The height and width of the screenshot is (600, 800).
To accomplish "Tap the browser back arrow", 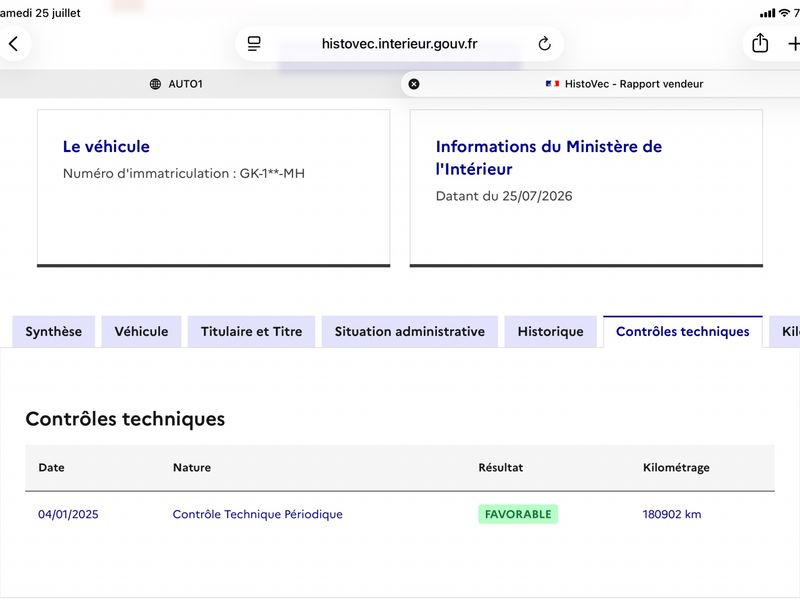I will tap(14, 44).
